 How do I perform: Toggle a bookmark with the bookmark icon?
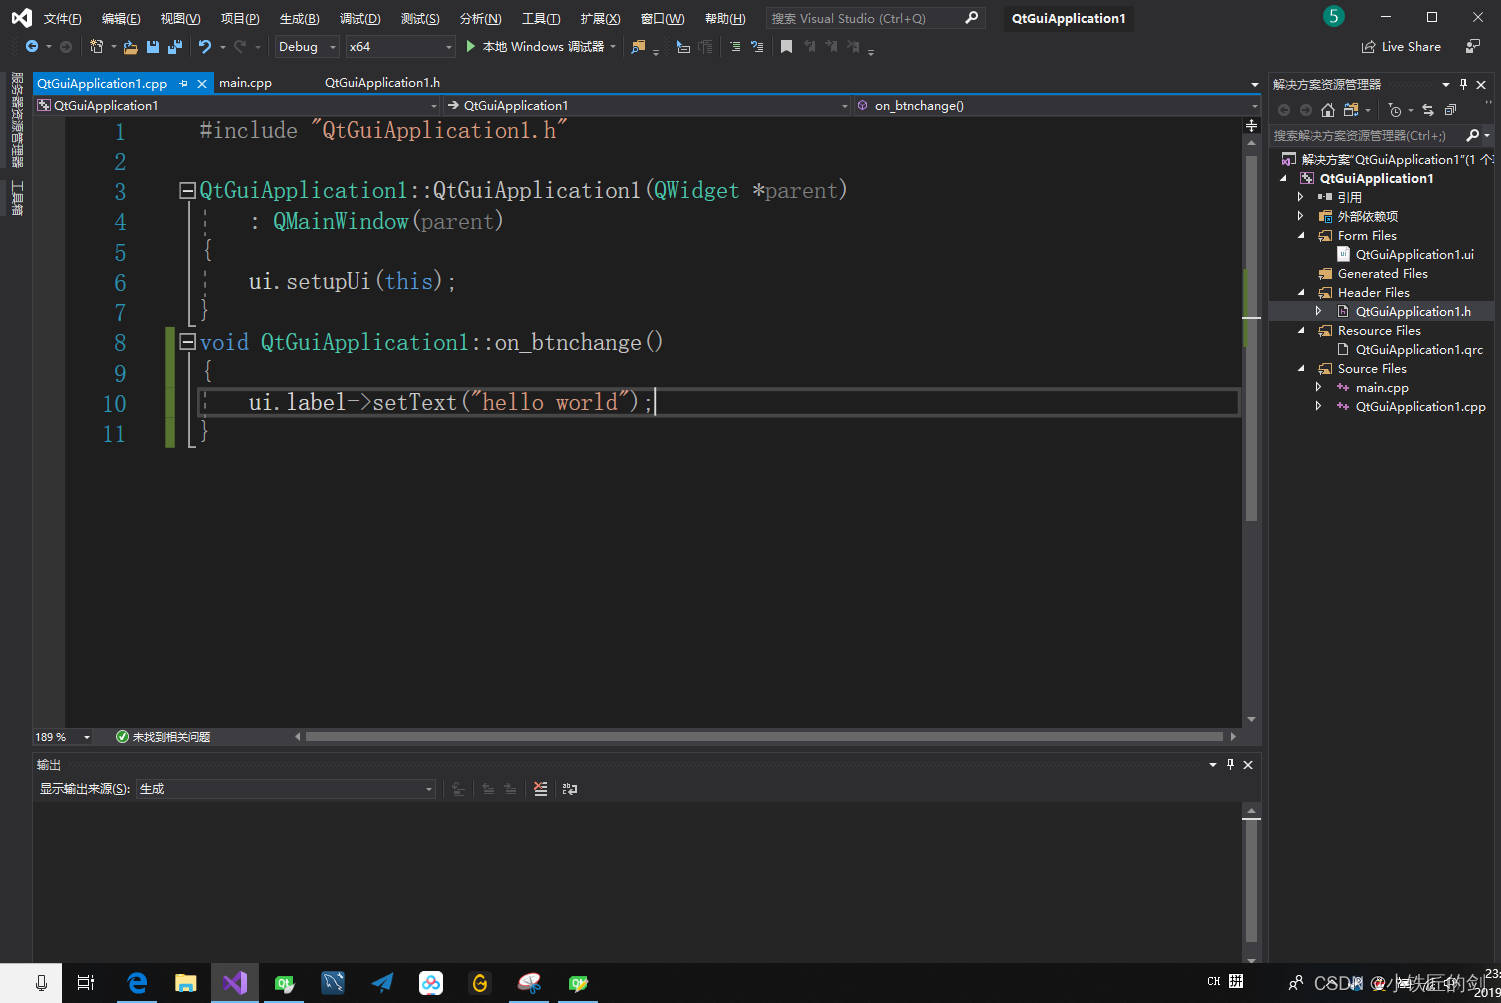point(788,46)
